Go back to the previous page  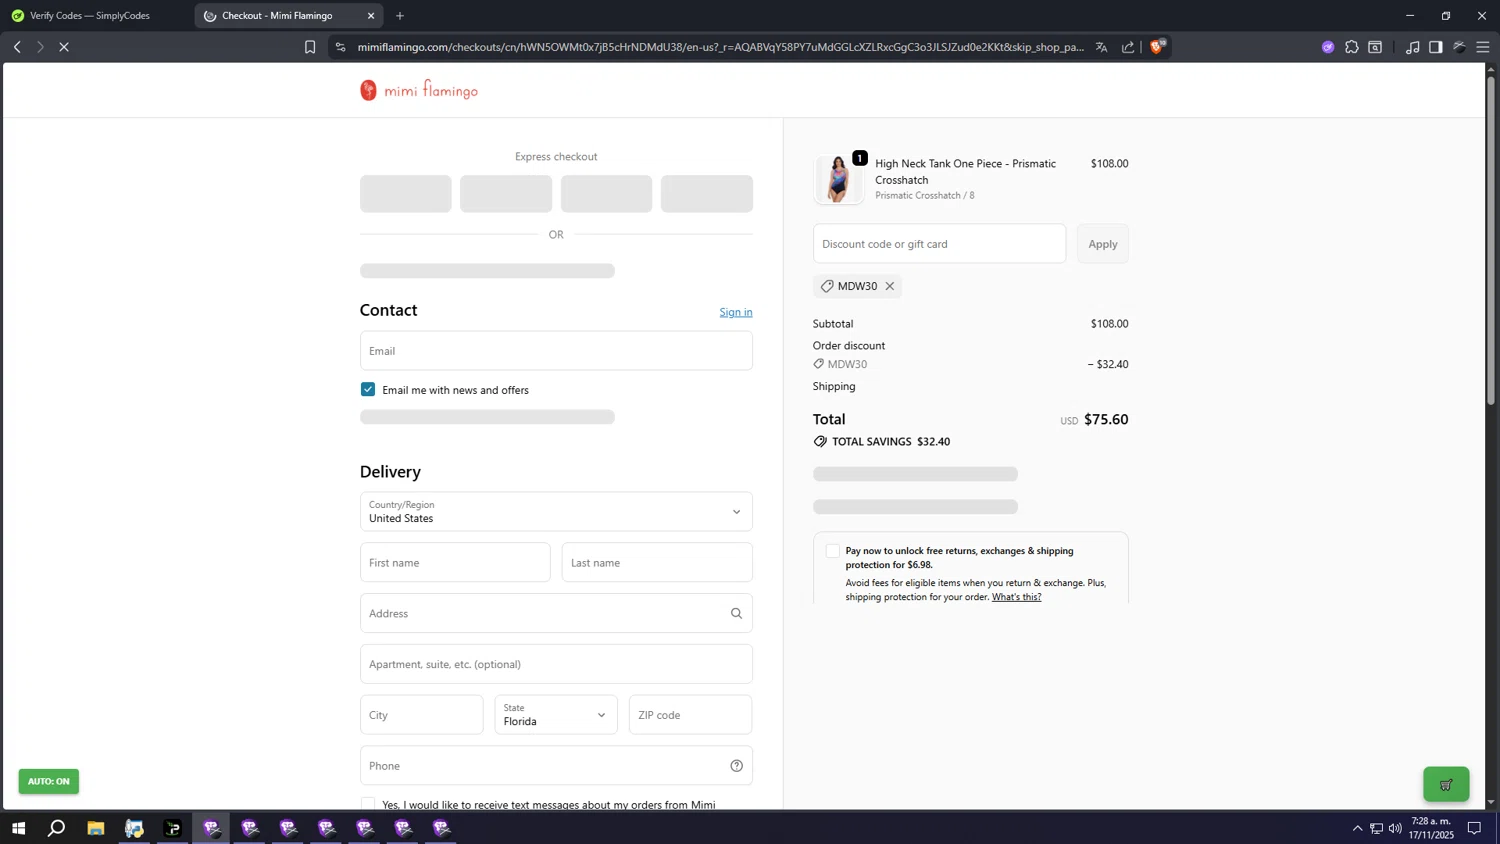[17, 47]
